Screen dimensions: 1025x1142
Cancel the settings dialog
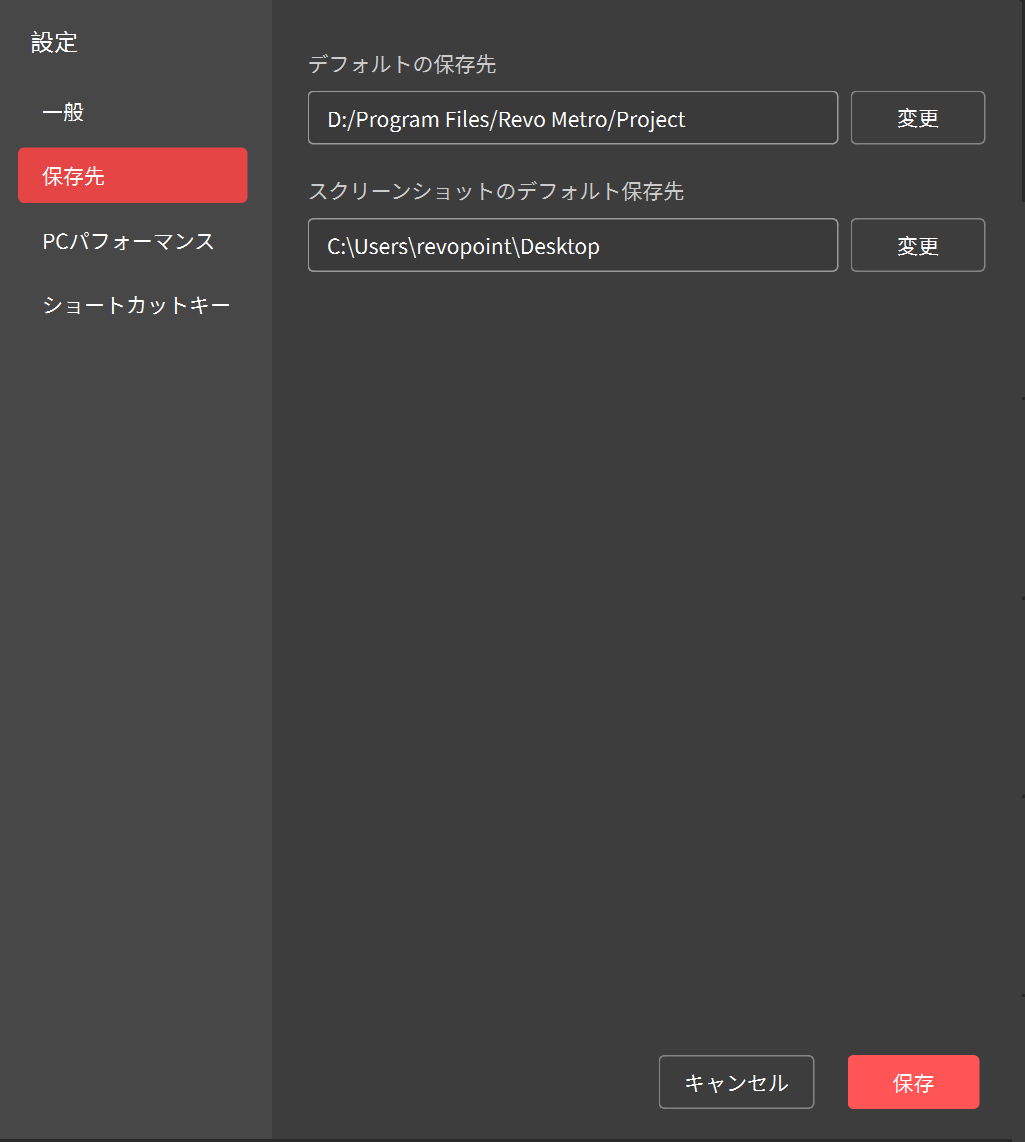pyautogui.click(x=736, y=1081)
